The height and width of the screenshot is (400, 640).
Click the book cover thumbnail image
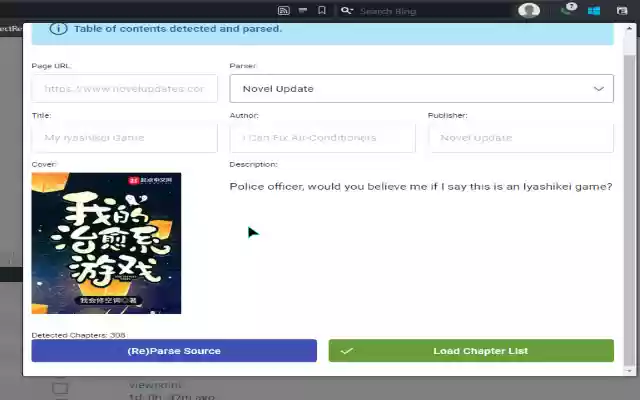tap(106, 243)
